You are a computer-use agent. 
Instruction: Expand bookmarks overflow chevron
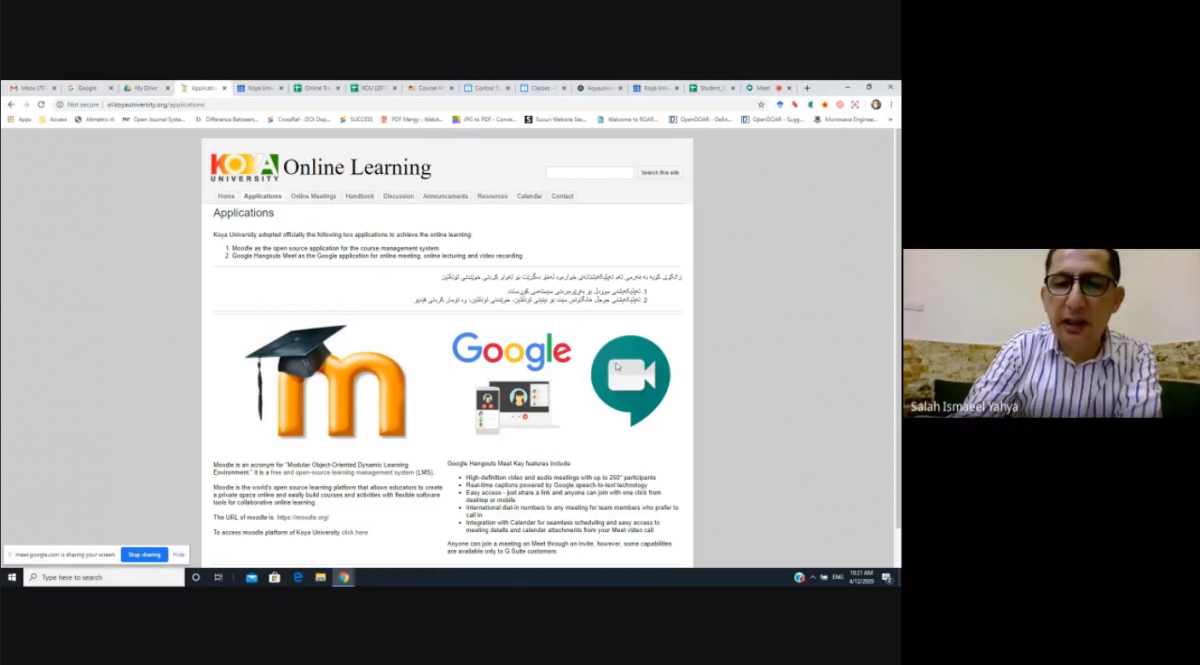pyautogui.click(x=890, y=119)
